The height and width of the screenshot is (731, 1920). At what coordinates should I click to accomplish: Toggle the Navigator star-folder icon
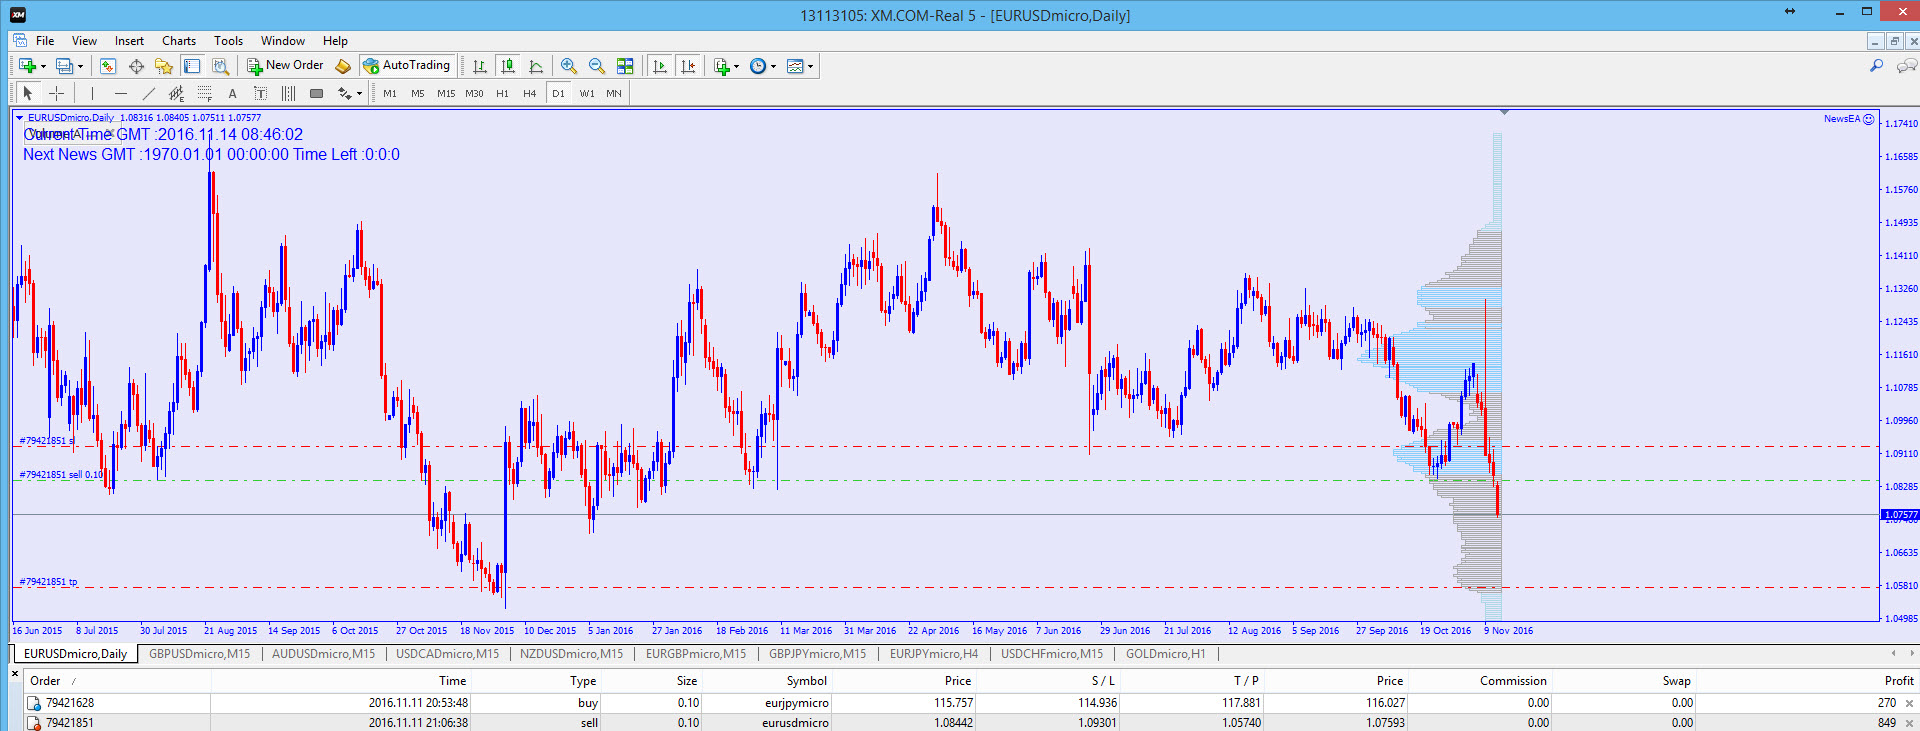[x=164, y=66]
